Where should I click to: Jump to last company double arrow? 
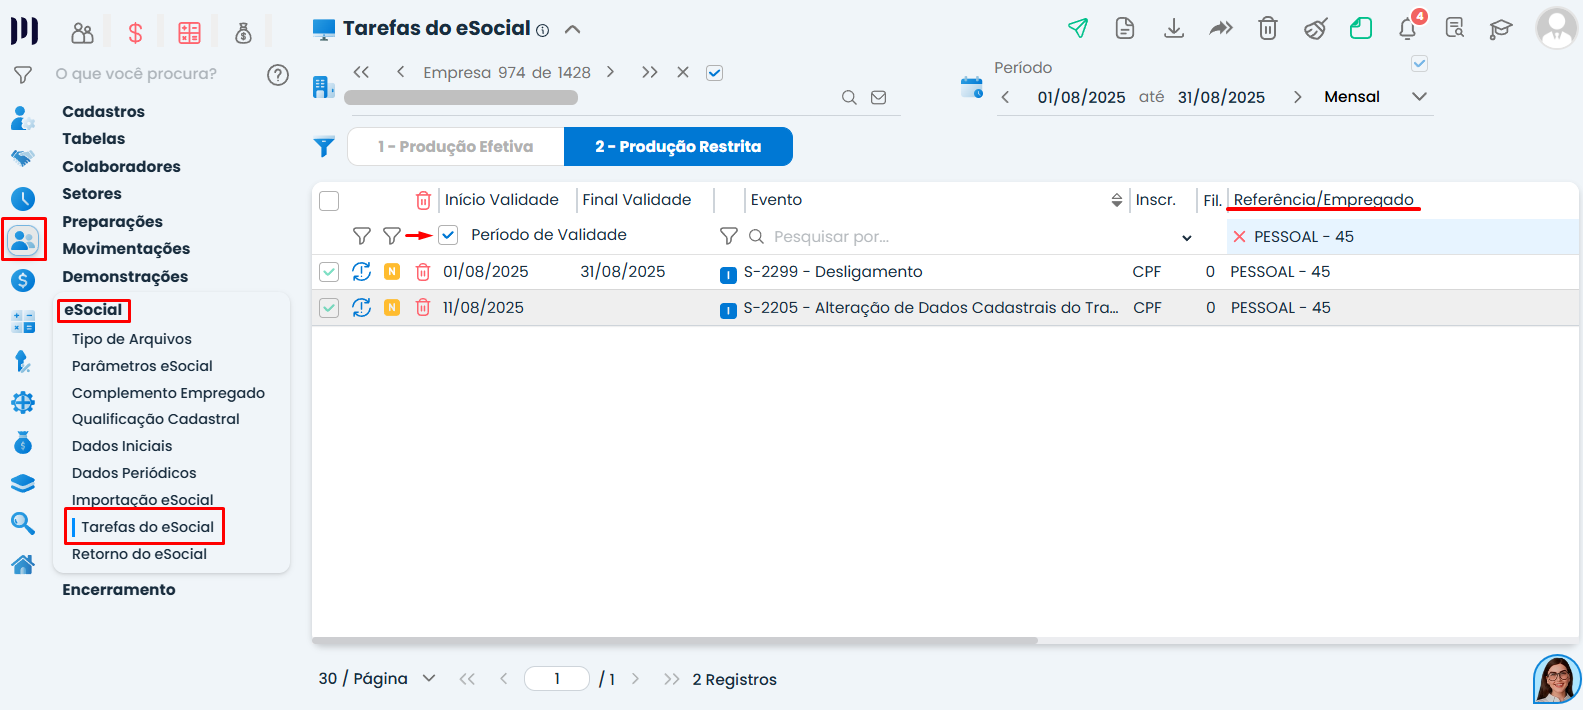pos(650,72)
